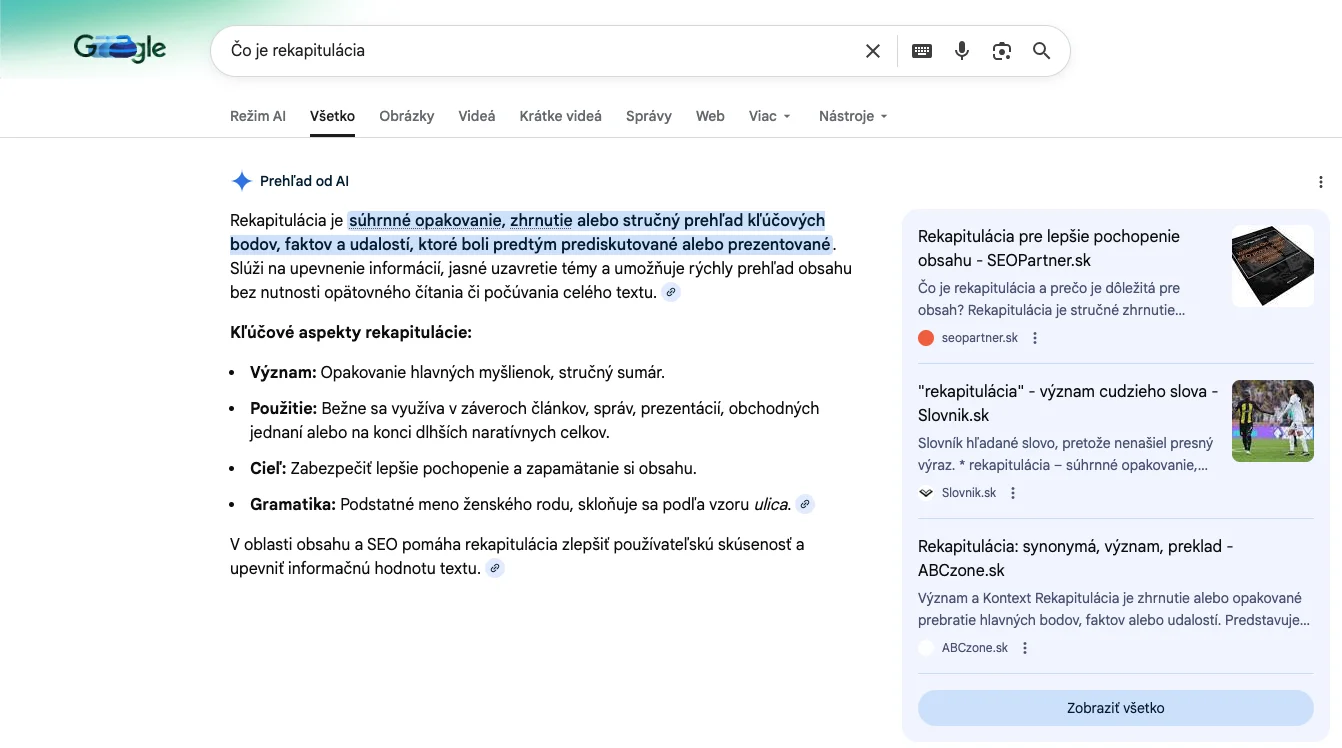Open three-dot menu next to Slovnik.sk
1342x748 pixels.
[x=1013, y=493]
